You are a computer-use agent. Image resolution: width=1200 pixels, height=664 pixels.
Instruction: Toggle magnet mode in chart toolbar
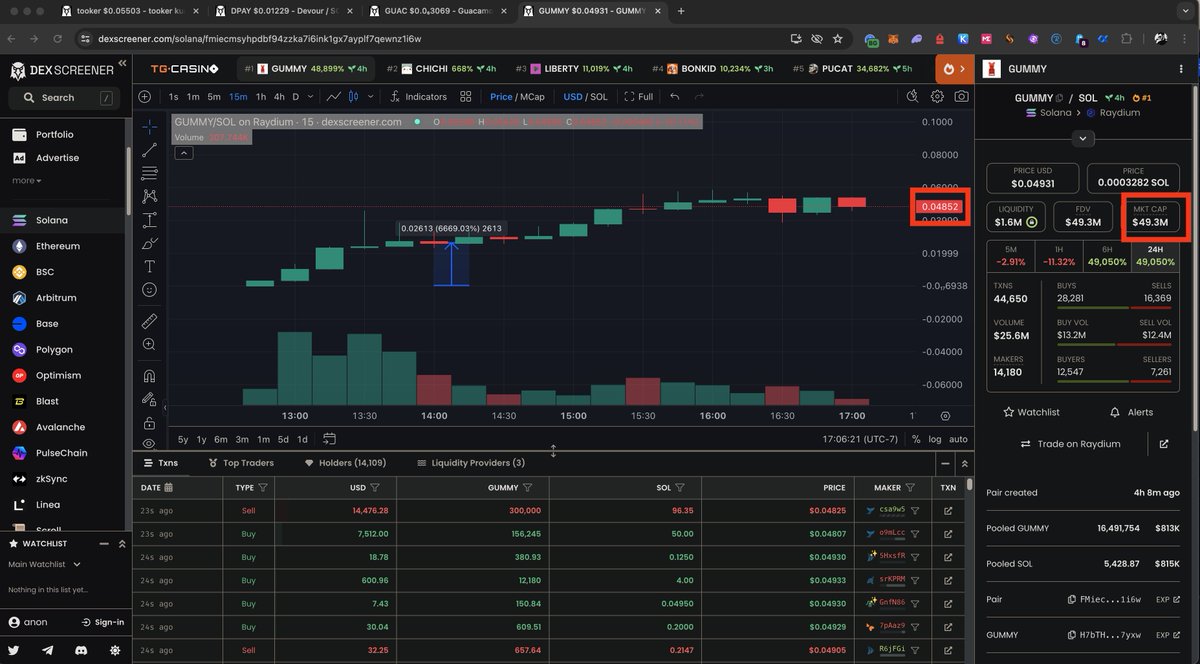(149, 376)
